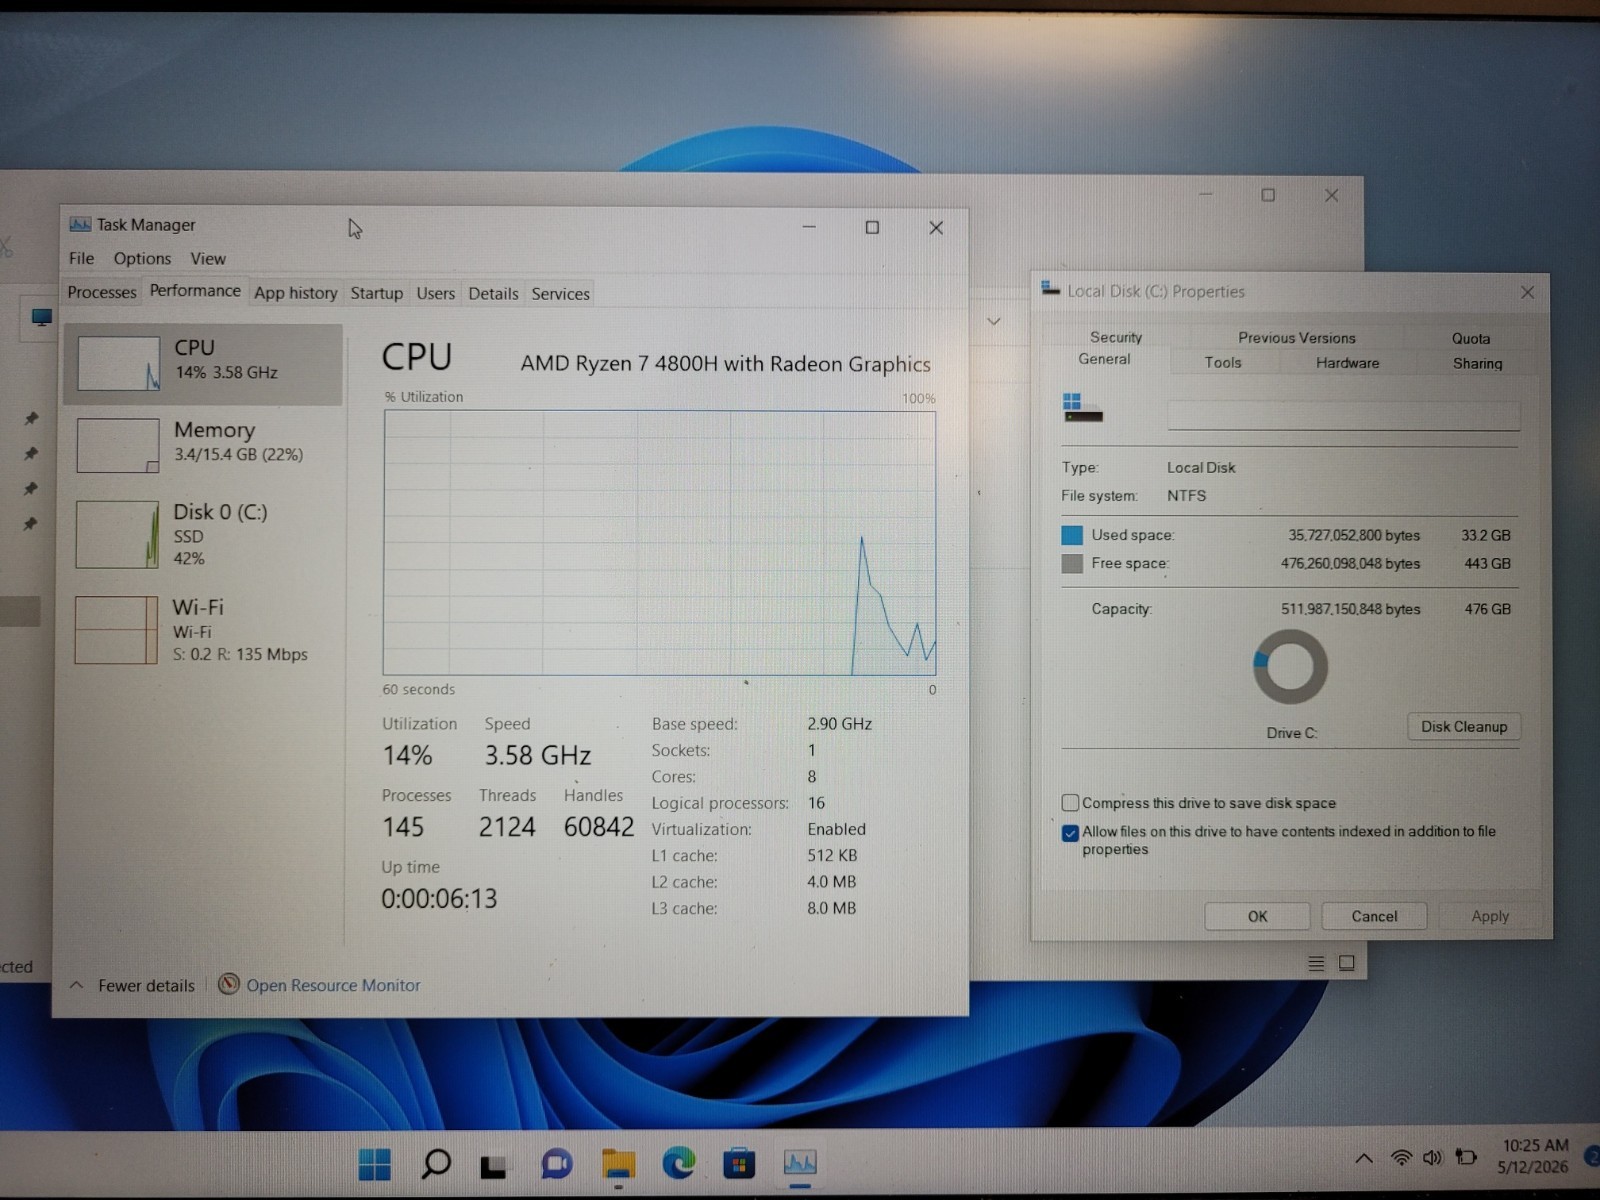Switch to the Services tab
1600x1200 pixels.
(560, 293)
